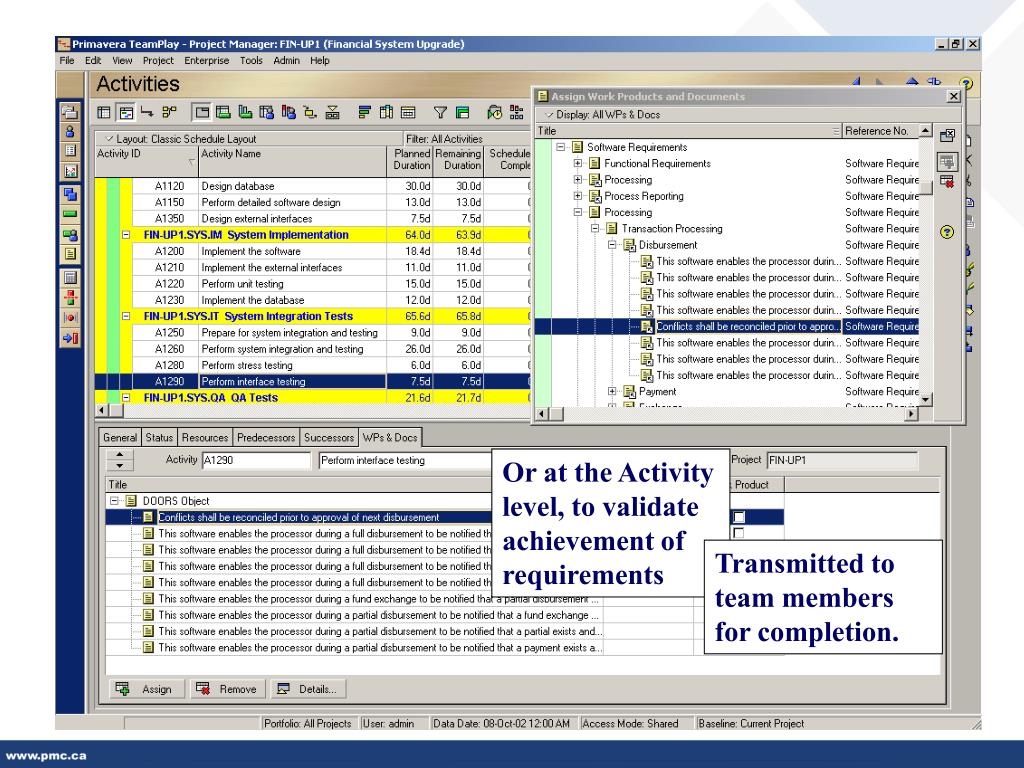Expand the Functional Requirements tree node

point(577,163)
